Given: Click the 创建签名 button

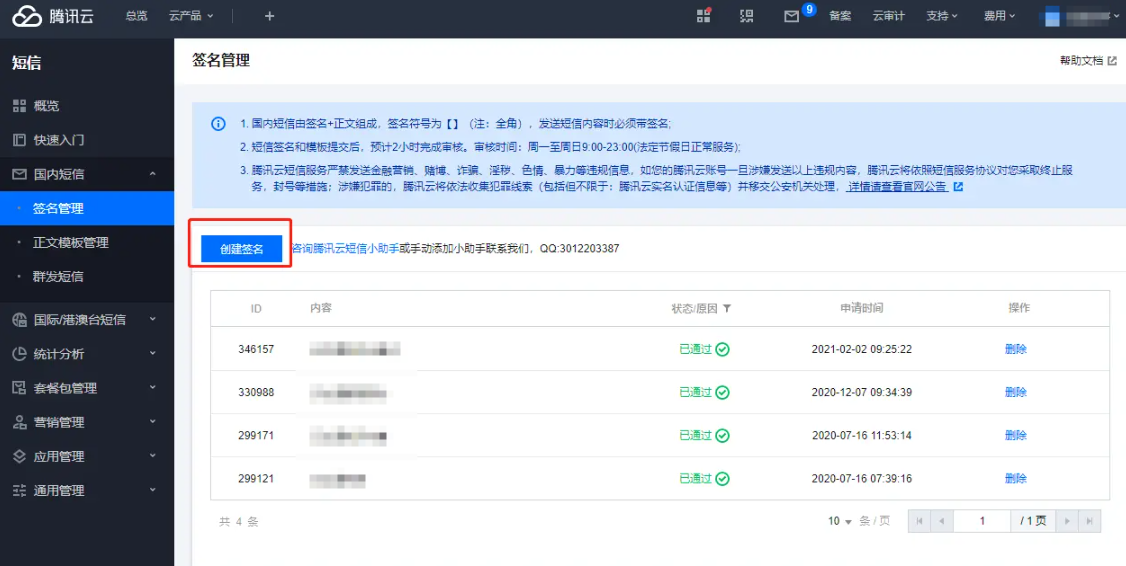Looking at the screenshot, I should (x=241, y=249).
